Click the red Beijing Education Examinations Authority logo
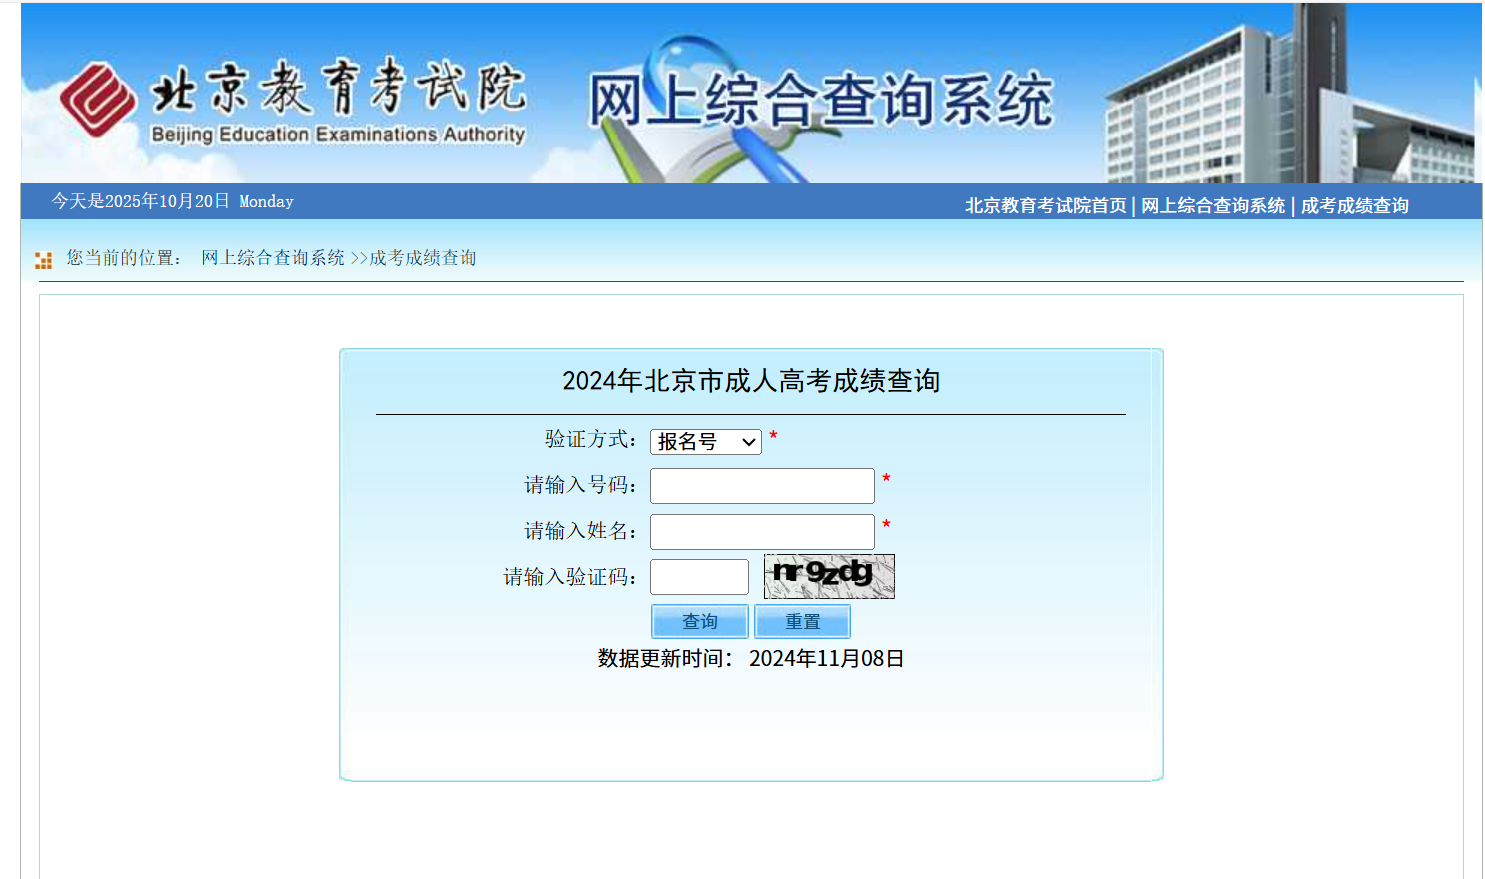This screenshot has height=879, width=1485. pyautogui.click(x=97, y=100)
